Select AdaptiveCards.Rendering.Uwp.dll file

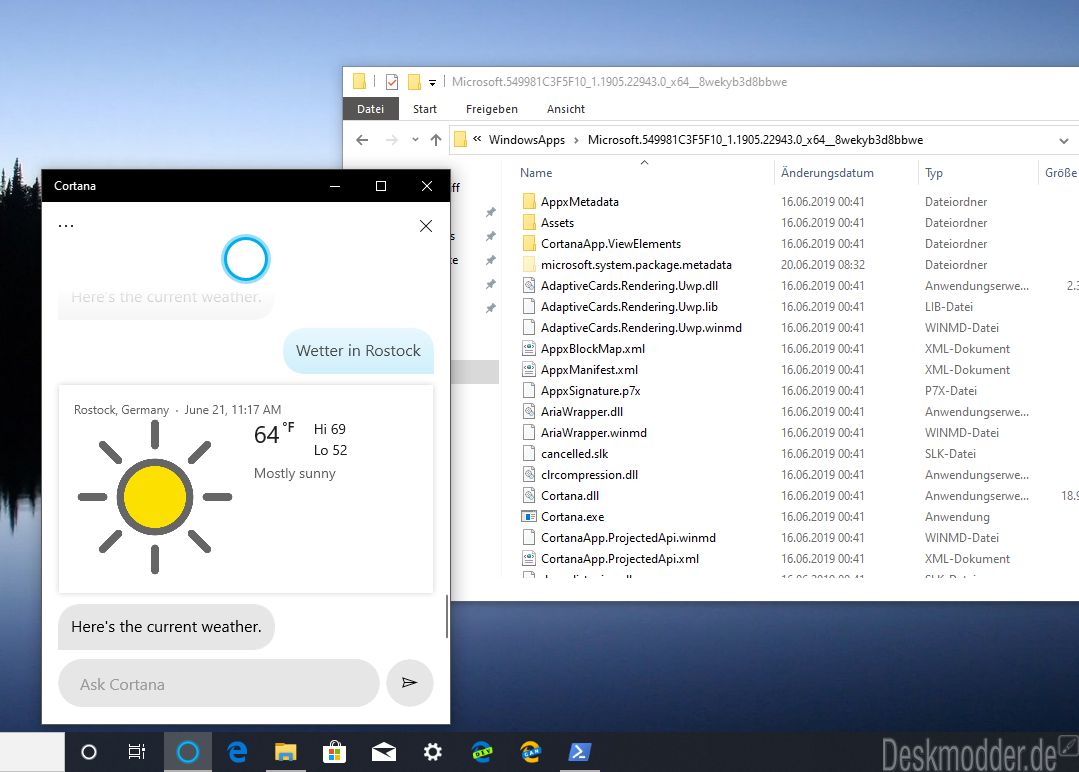[x=630, y=286]
